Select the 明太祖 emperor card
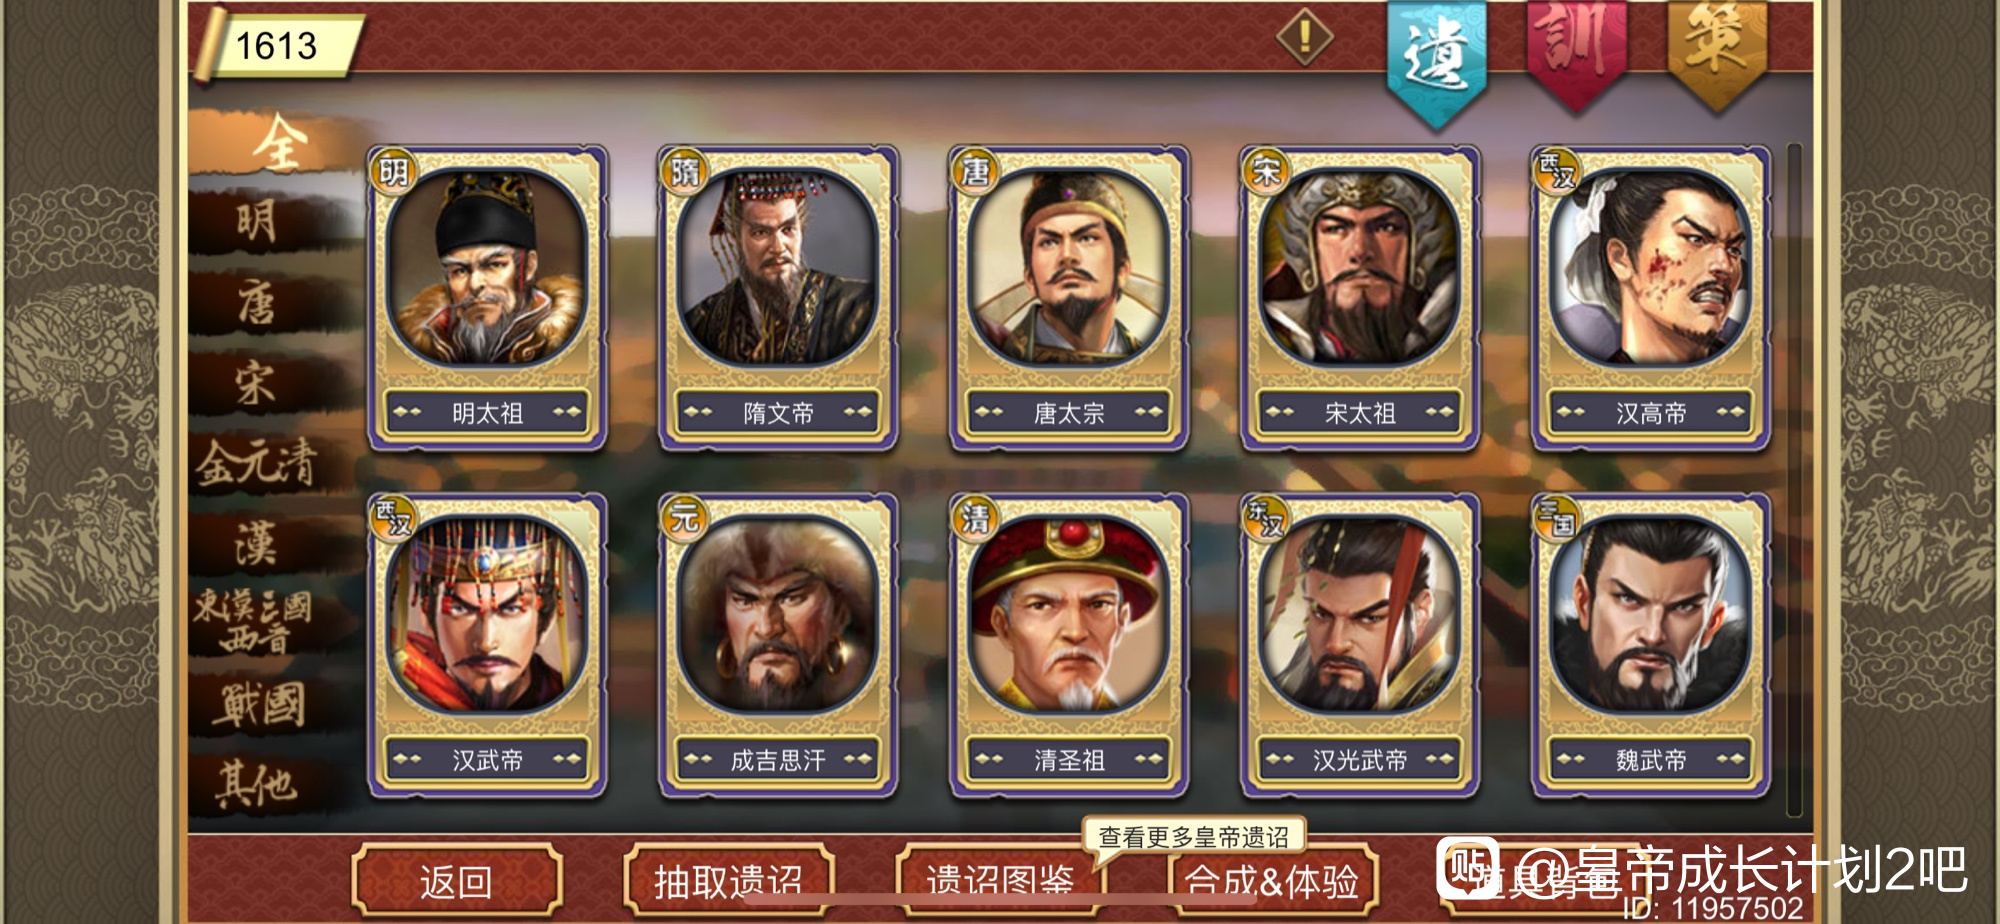Image resolution: width=2000 pixels, height=924 pixels. click(x=487, y=298)
